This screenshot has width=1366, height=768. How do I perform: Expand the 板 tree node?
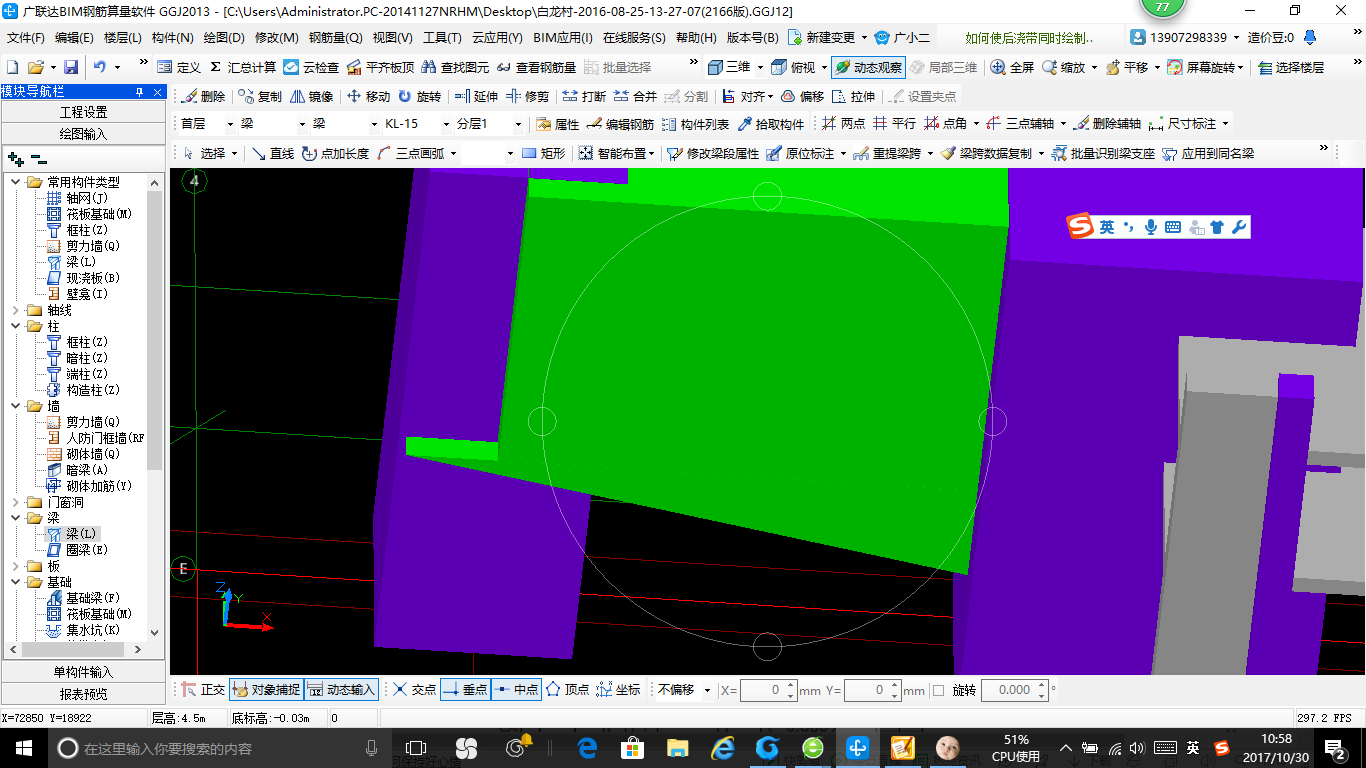15,566
